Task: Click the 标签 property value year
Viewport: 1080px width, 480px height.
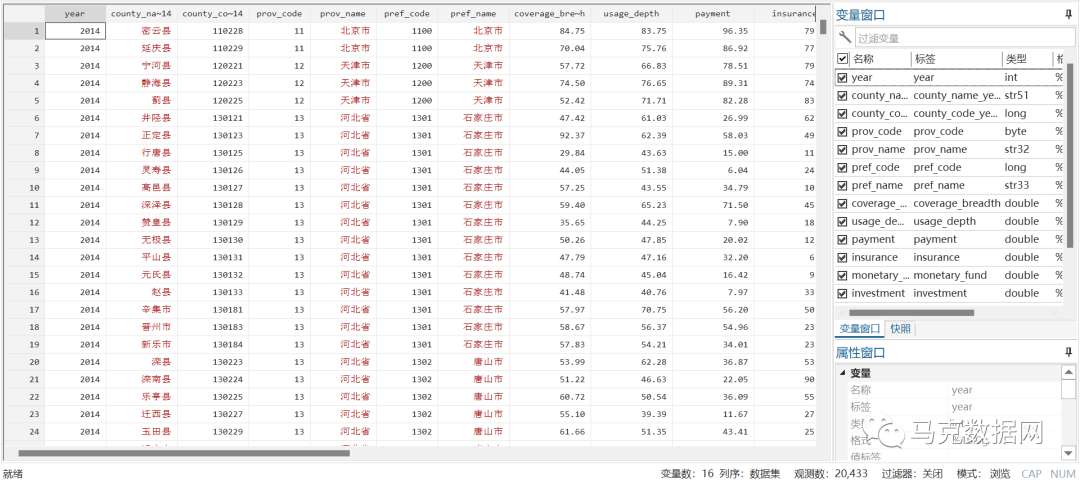Action: (x=962, y=407)
